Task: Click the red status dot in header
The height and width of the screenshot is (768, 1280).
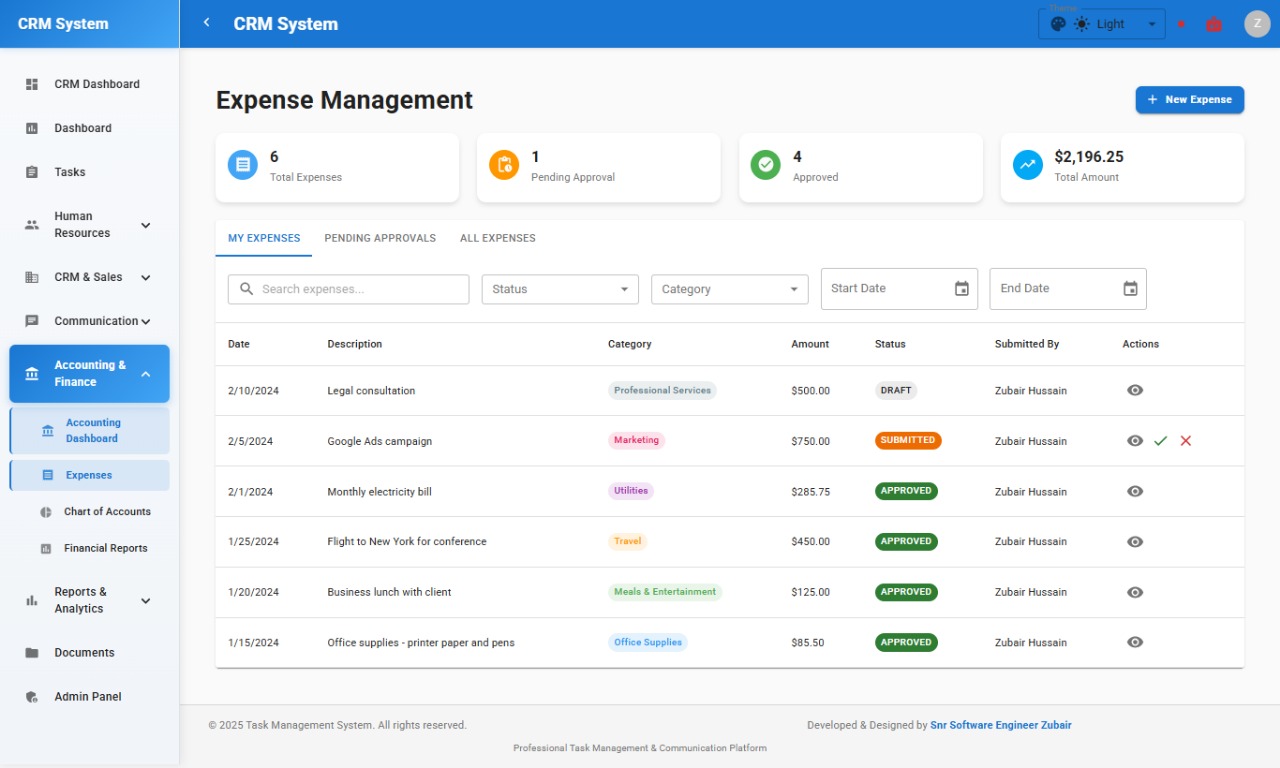Action: 1181,24
